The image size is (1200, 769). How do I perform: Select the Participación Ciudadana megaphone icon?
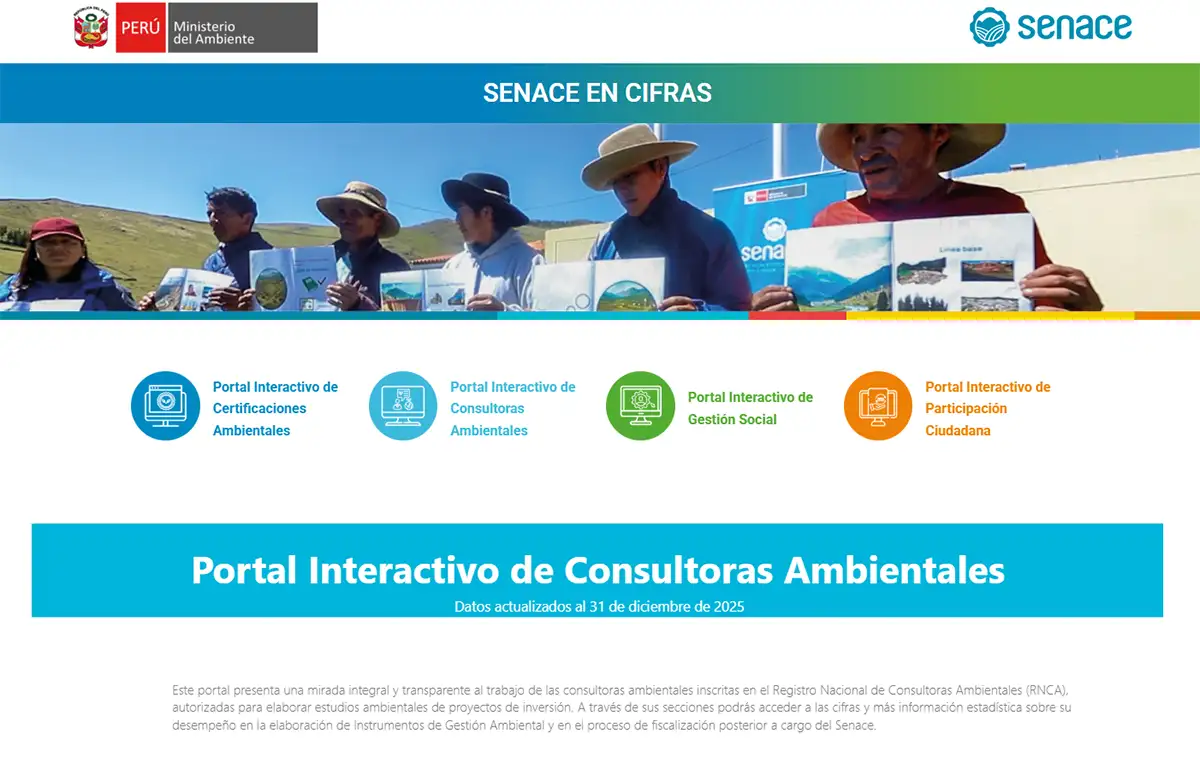[877, 405]
